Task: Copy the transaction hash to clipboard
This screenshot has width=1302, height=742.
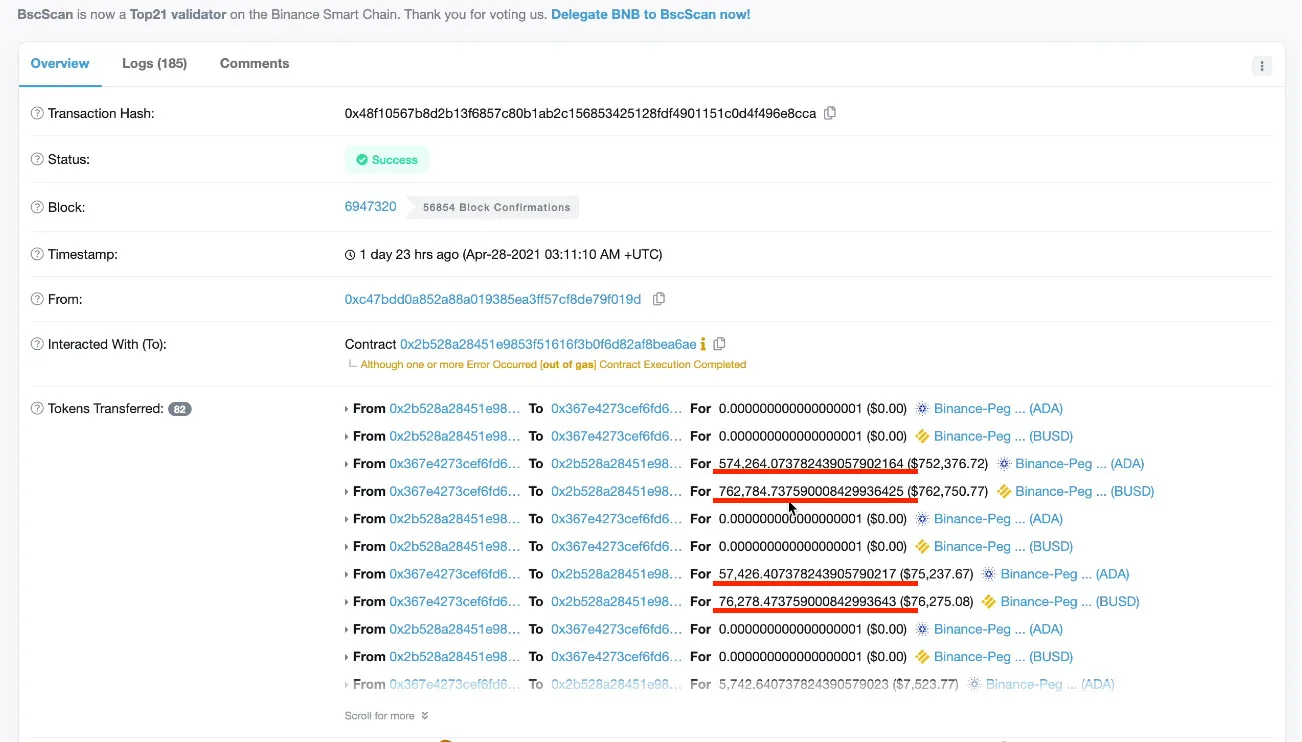Action: point(830,113)
